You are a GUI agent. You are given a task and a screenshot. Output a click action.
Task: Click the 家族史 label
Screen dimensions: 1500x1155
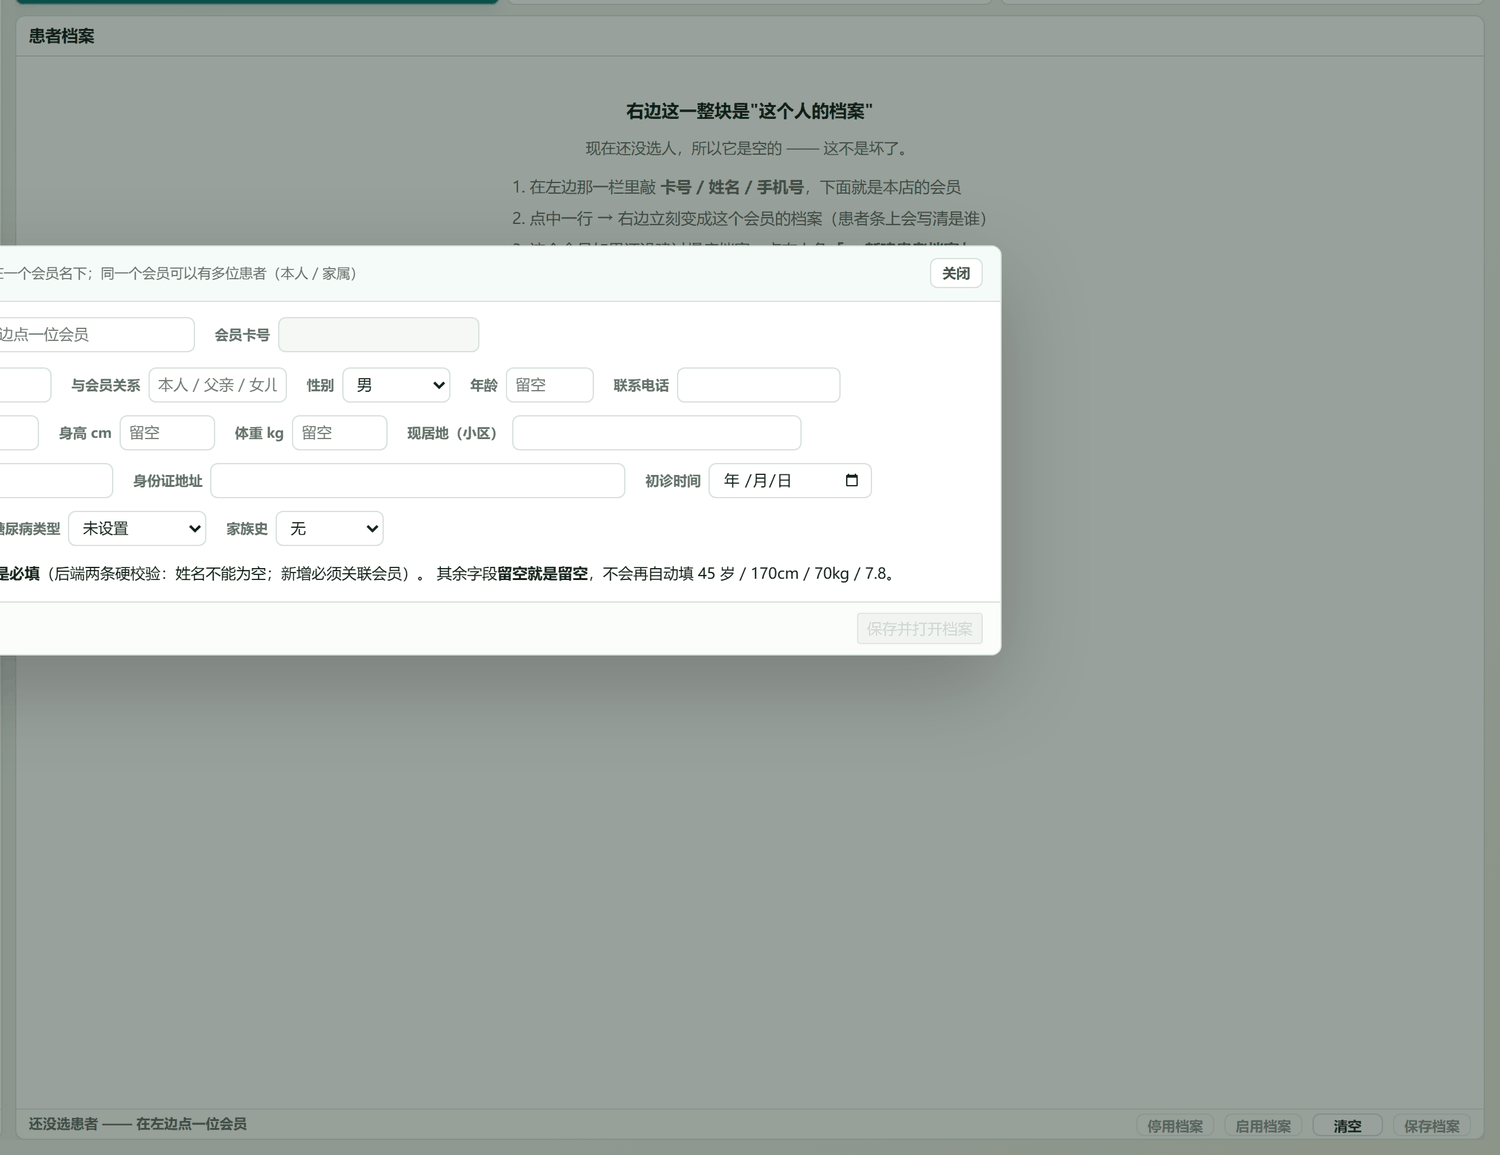247,529
